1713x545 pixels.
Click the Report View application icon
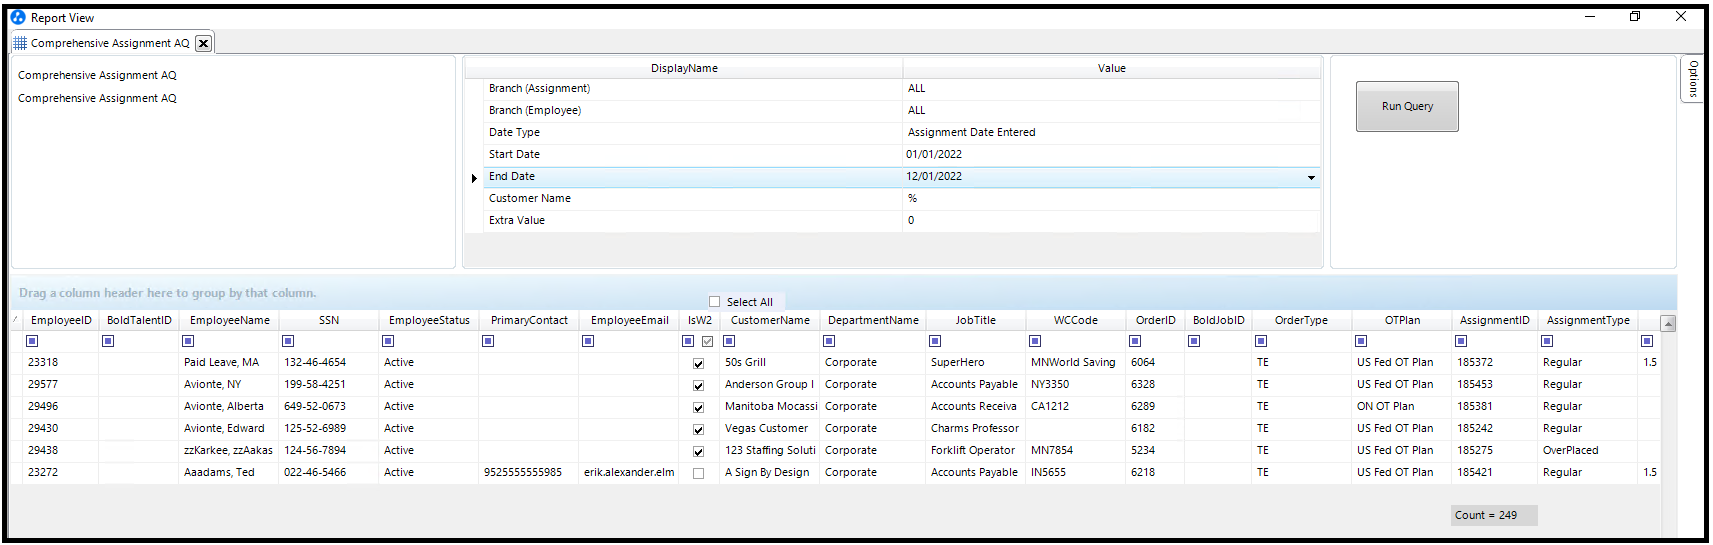click(18, 17)
